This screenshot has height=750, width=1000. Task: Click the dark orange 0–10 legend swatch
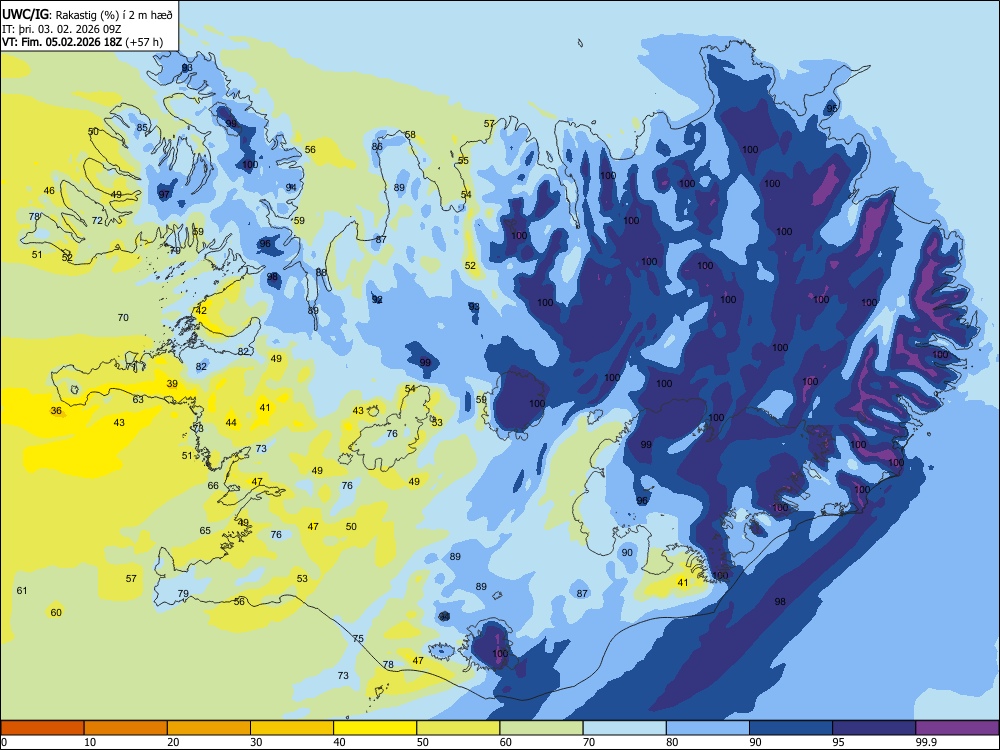42,728
